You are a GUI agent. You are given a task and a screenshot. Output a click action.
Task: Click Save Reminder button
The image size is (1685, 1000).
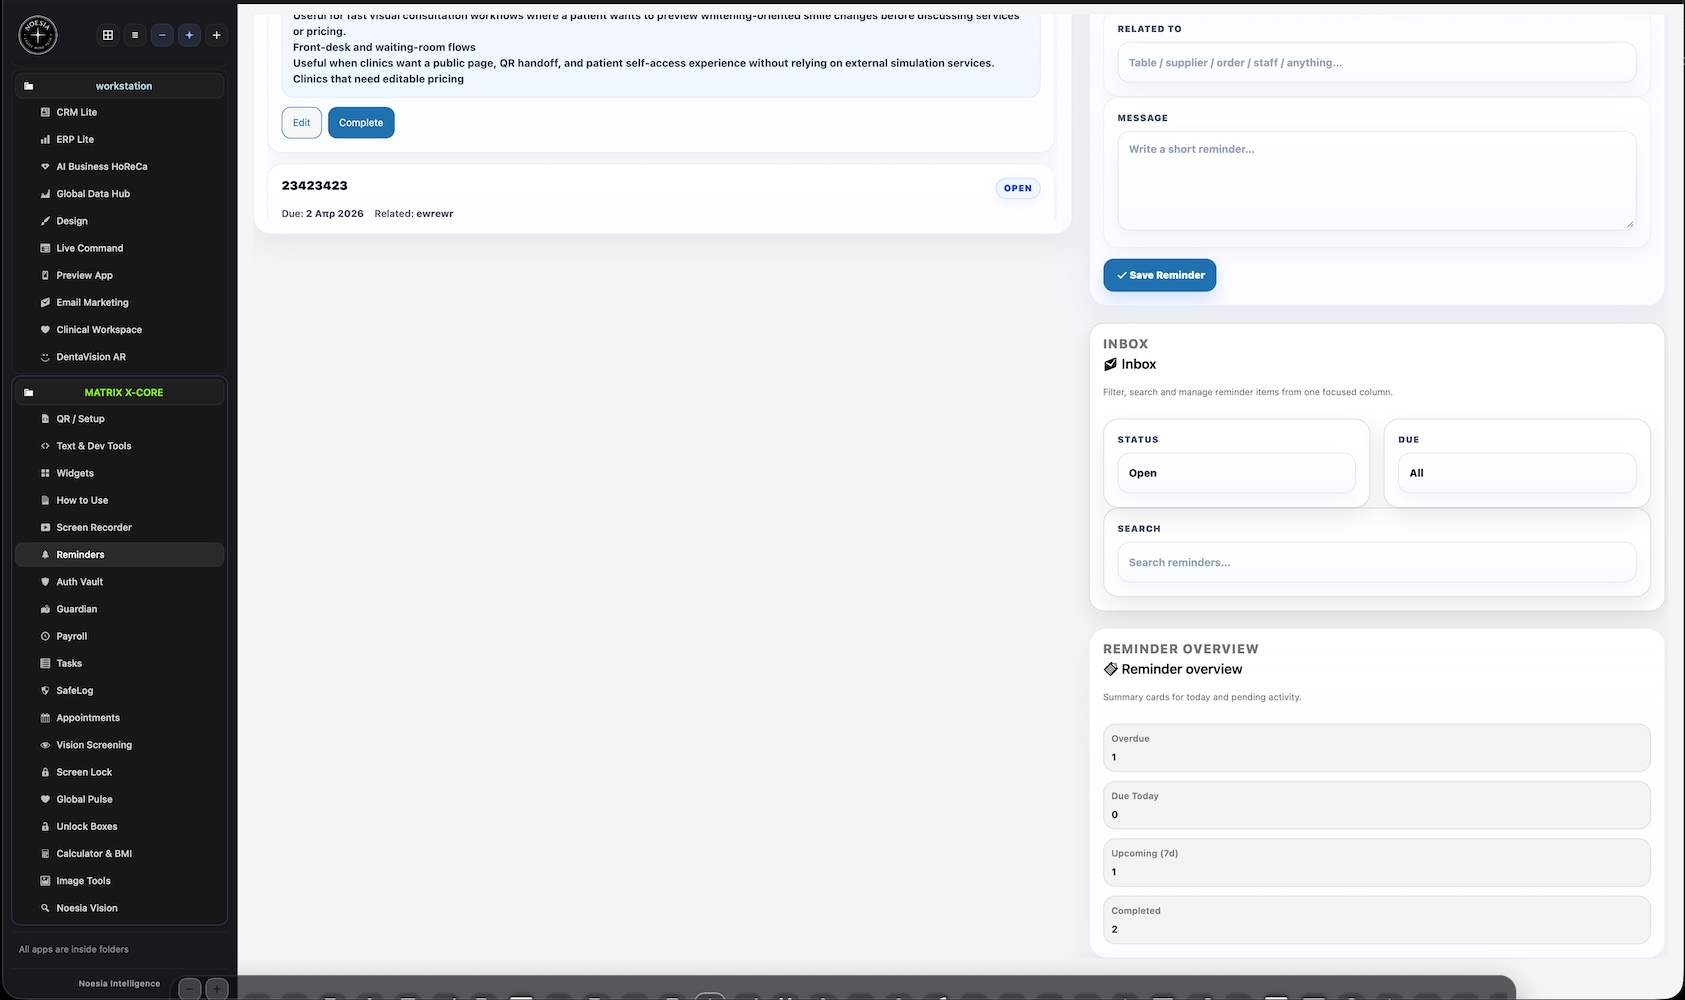click(x=1160, y=275)
